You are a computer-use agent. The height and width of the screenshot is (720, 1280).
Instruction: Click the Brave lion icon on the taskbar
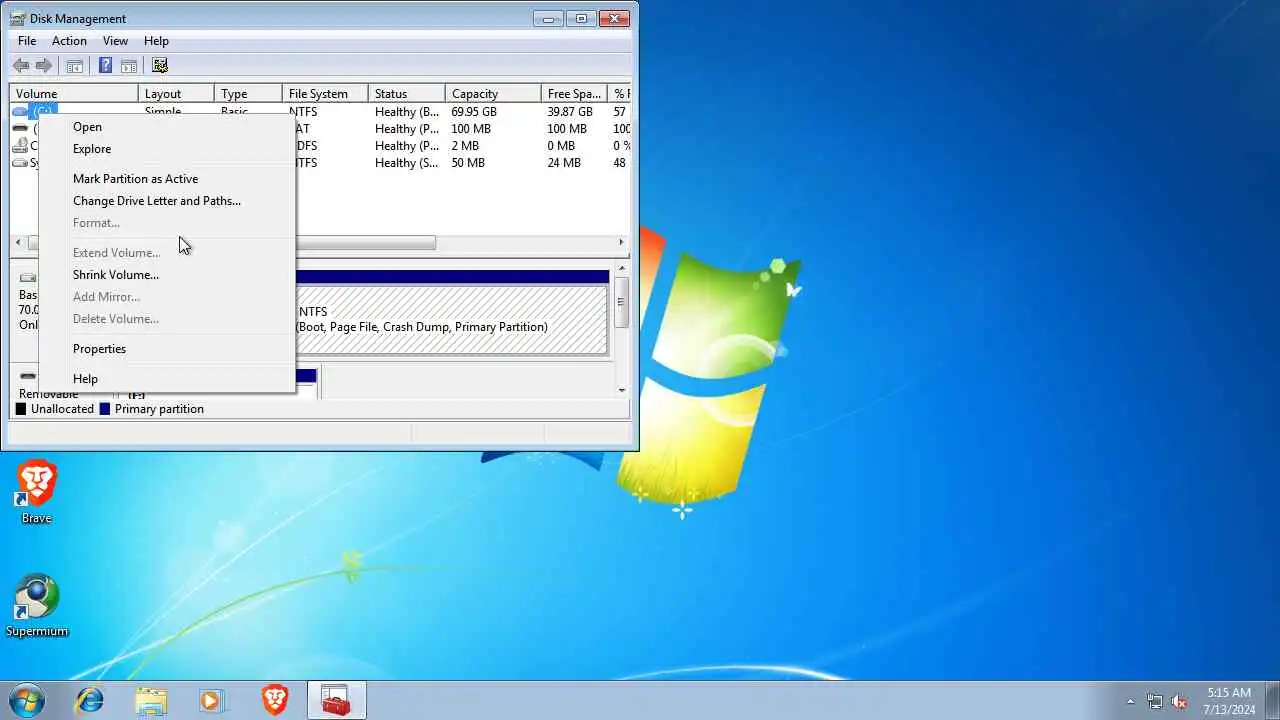click(x=275, y=700)
